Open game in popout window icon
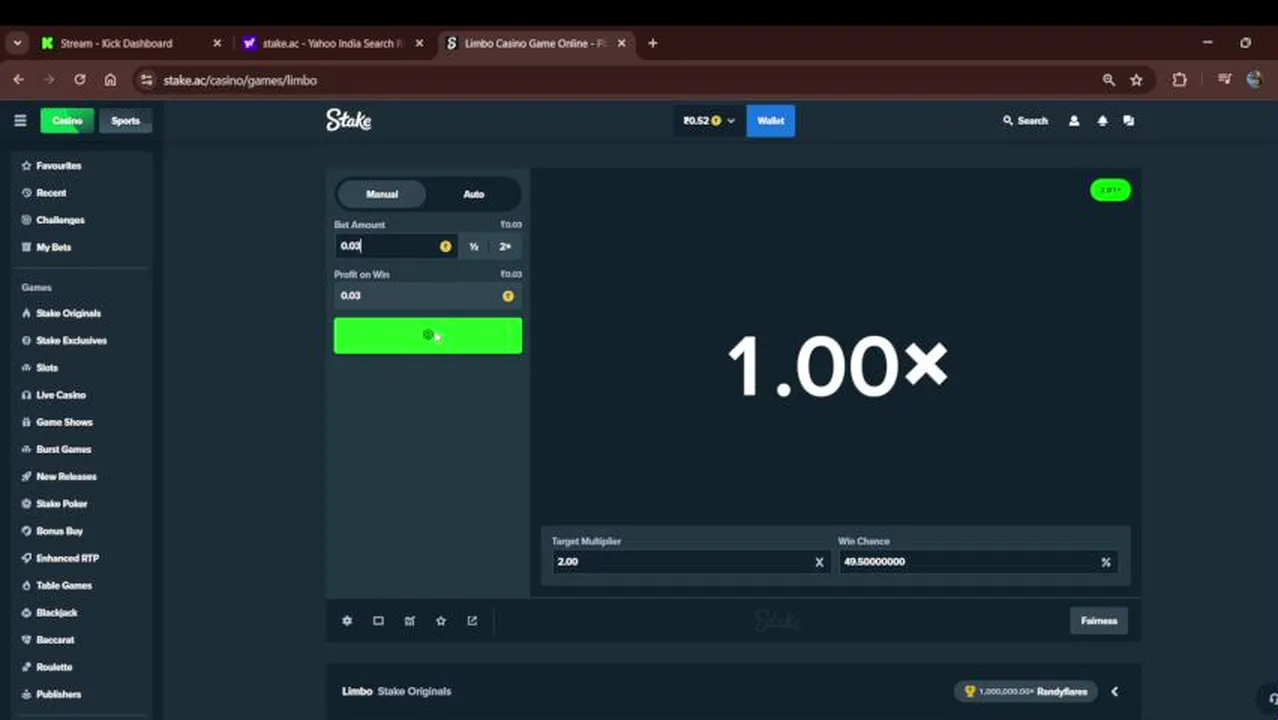This screenshot has width=1278, height=720. click(472, 621)
